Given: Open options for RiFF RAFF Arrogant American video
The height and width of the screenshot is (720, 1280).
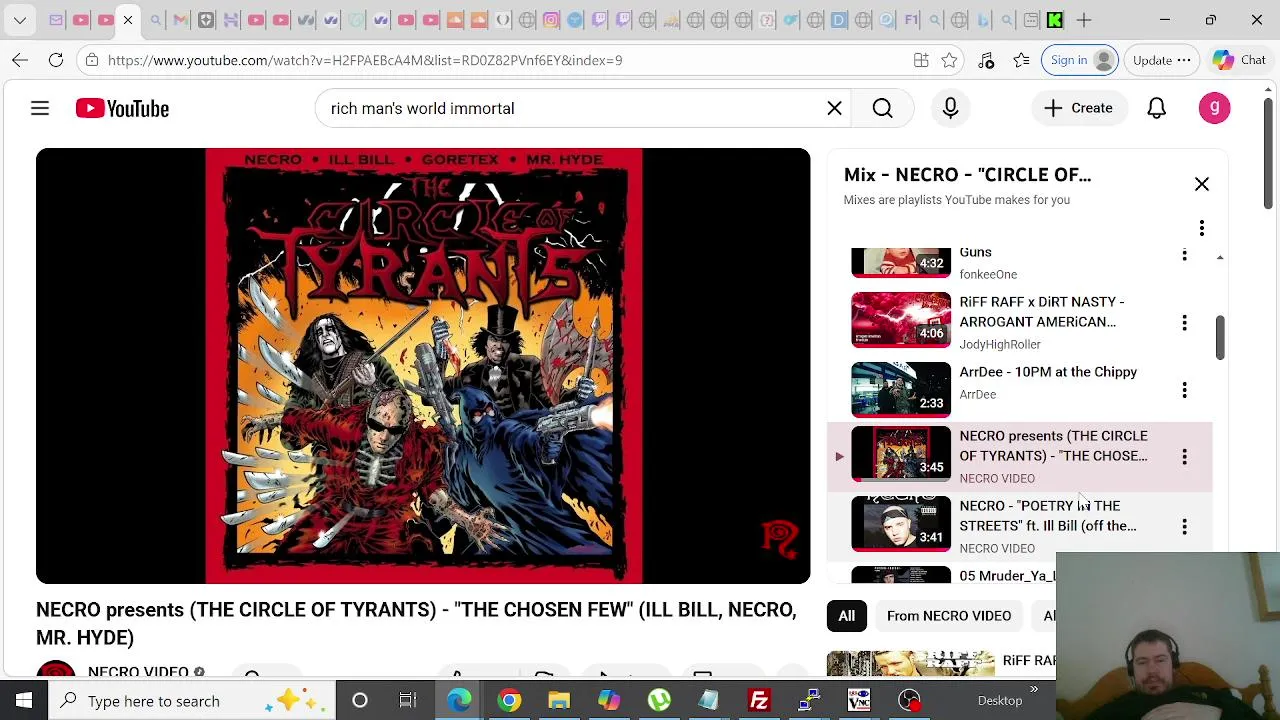Looking at the screenshot, I should 1184,323.
